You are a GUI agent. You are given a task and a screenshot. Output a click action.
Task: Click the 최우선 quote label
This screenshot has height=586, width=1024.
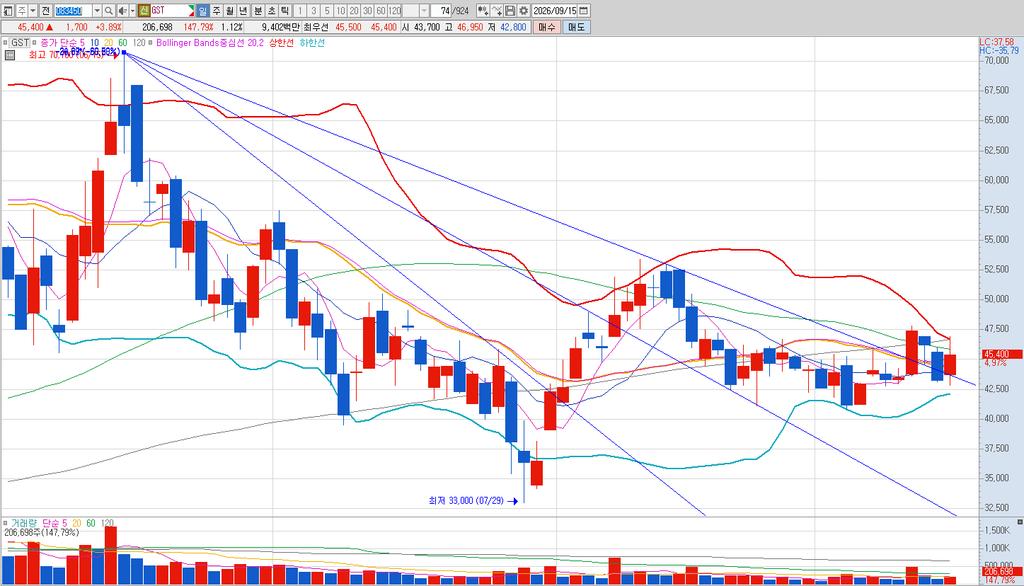(x=317, y=27)
